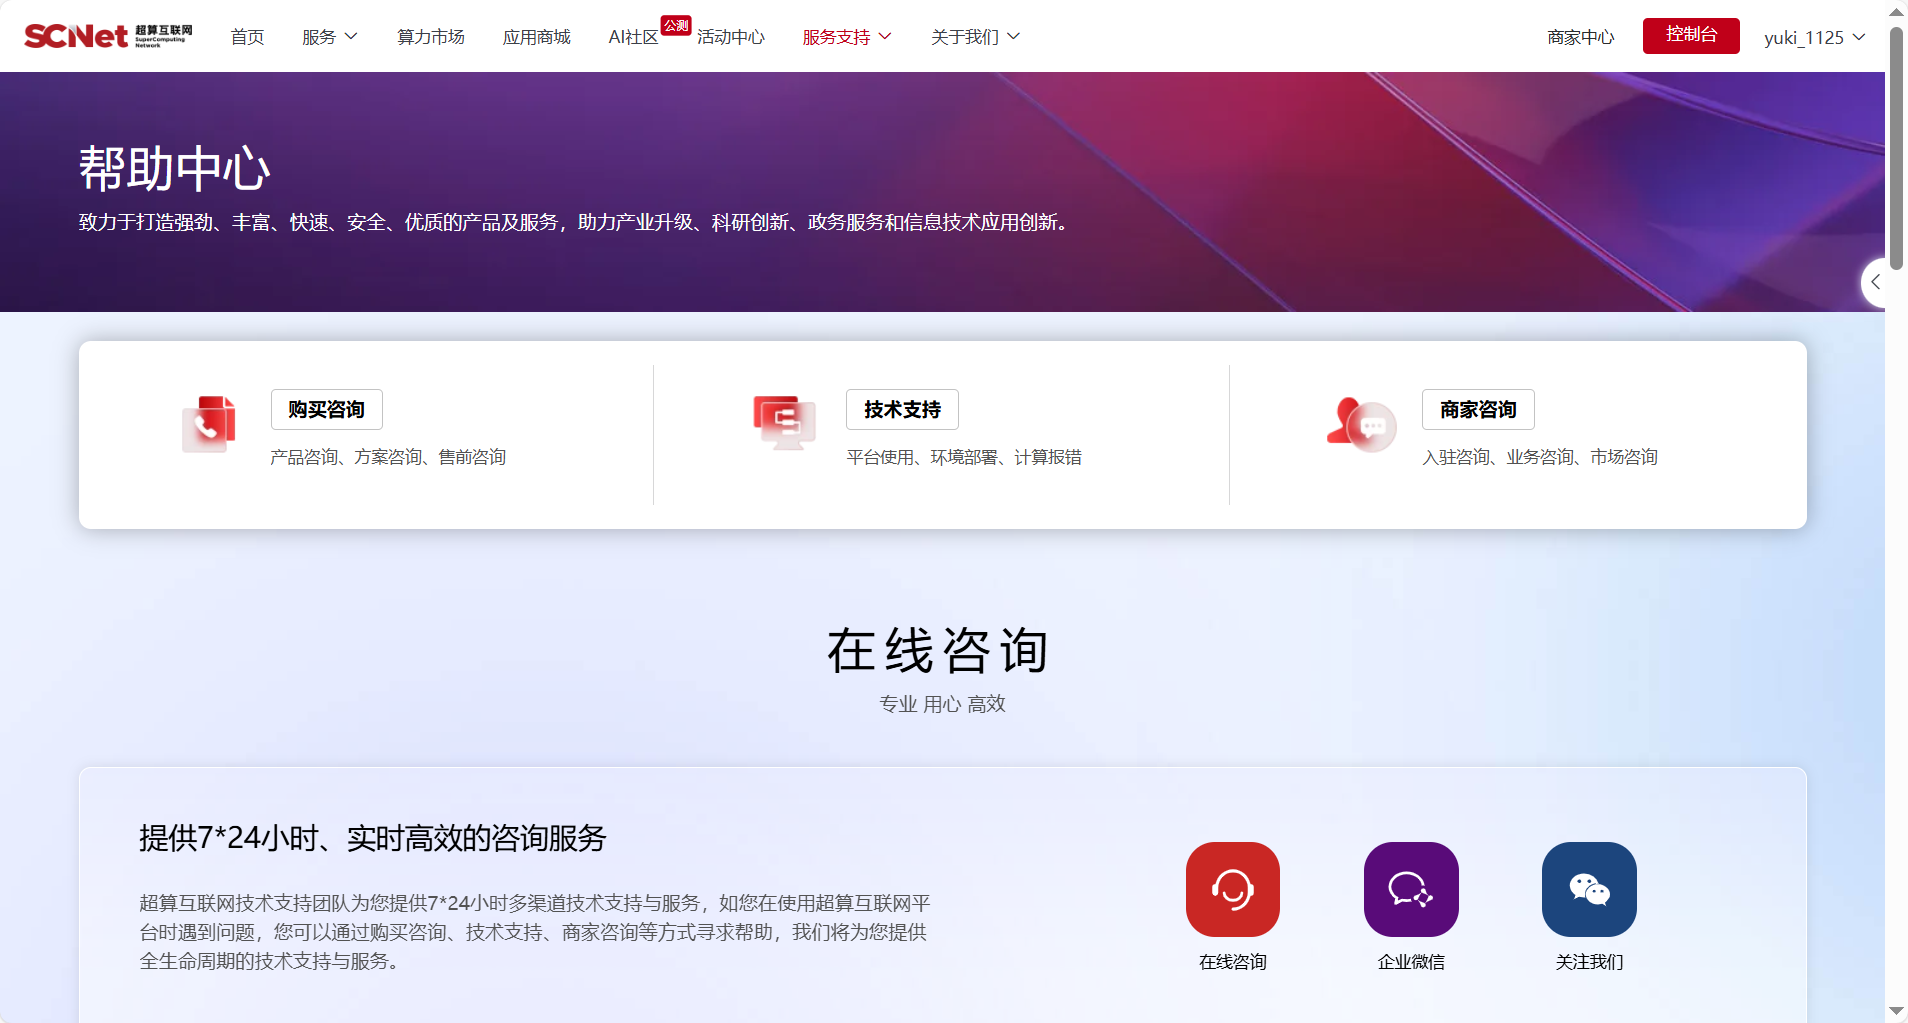Open the blue 关注我们 WeChat icon
The width and height of the screenshot is (1908, 1023).
[1588, 889]
